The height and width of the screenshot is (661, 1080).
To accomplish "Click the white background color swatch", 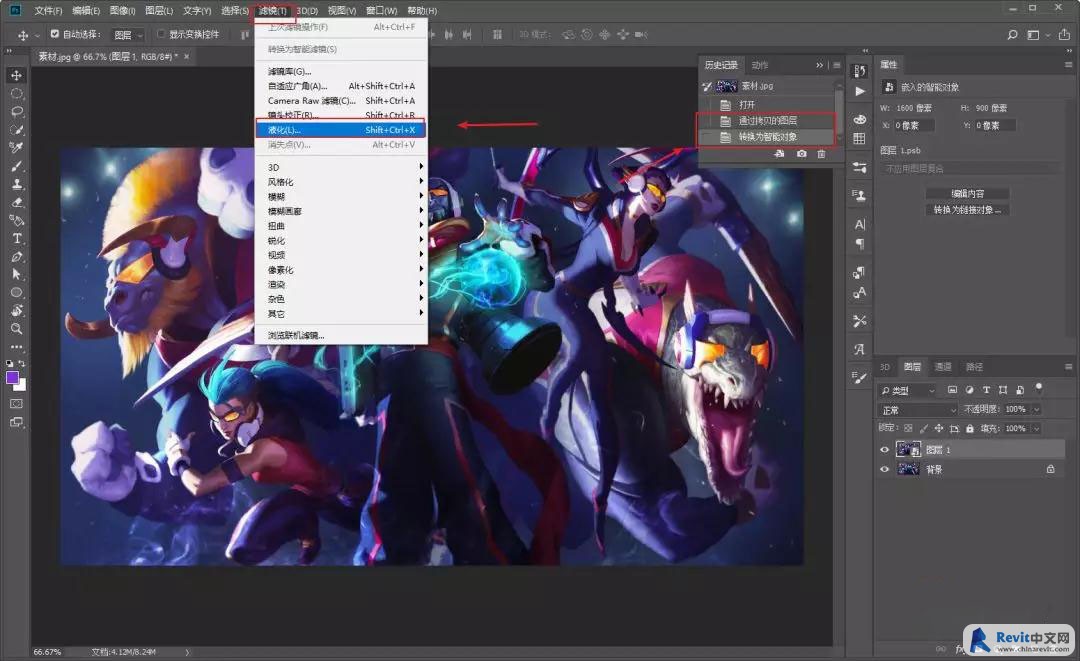I will tap(21, 386).
